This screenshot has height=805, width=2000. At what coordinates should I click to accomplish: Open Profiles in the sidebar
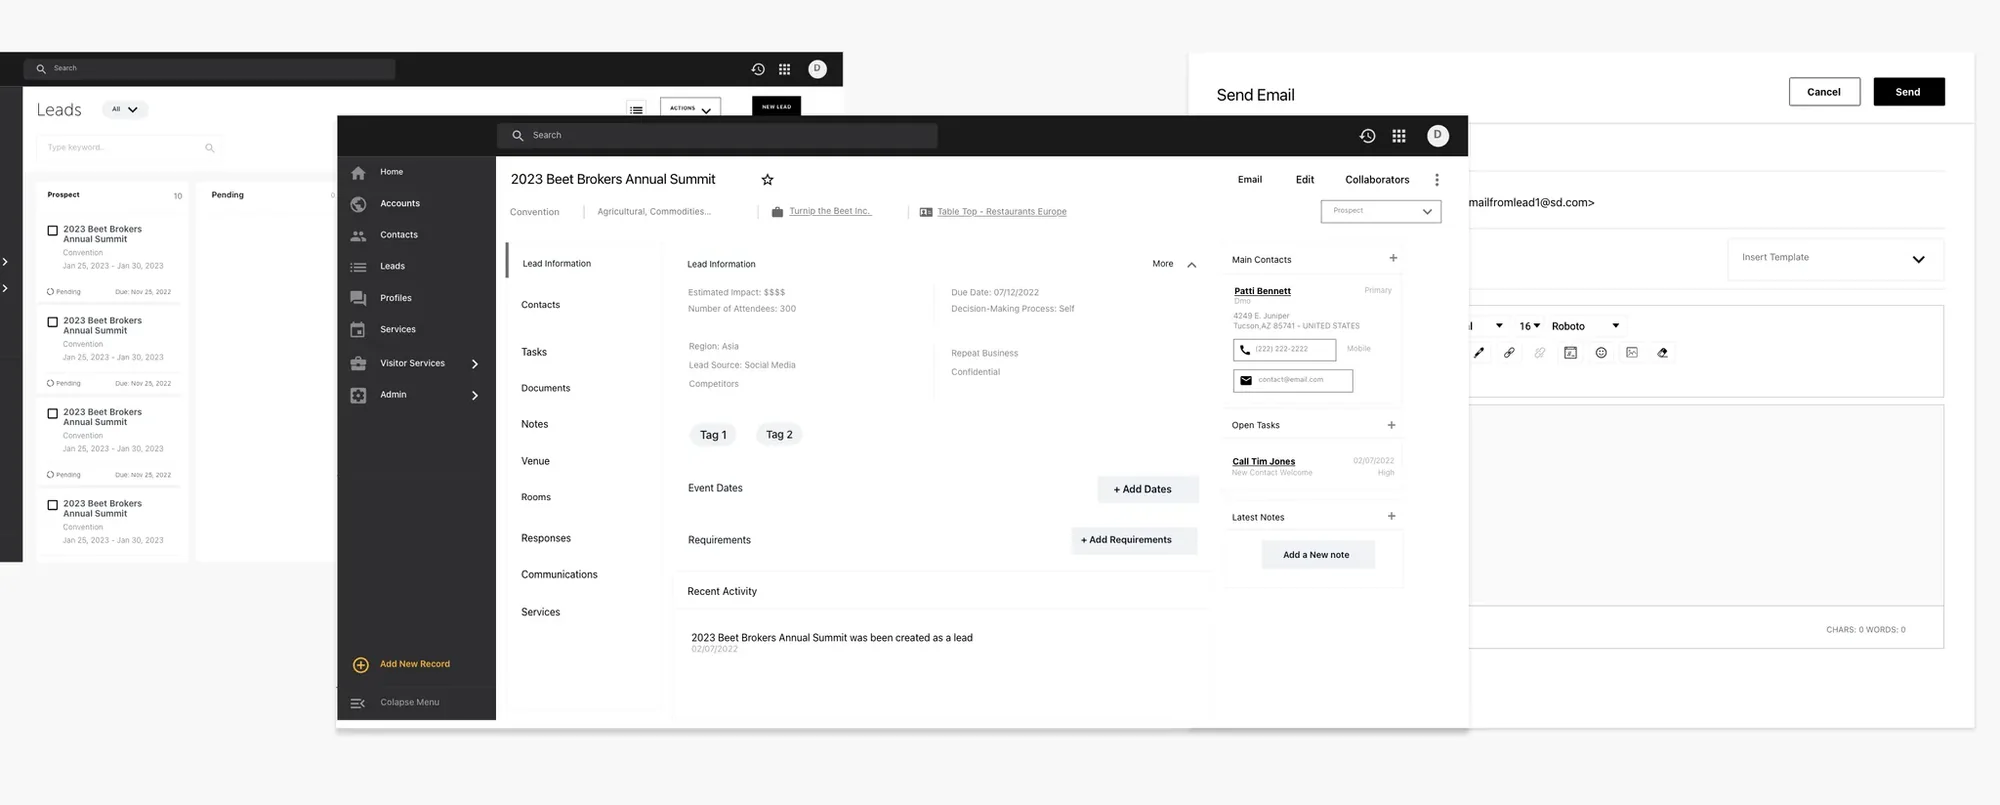[396, 298]
